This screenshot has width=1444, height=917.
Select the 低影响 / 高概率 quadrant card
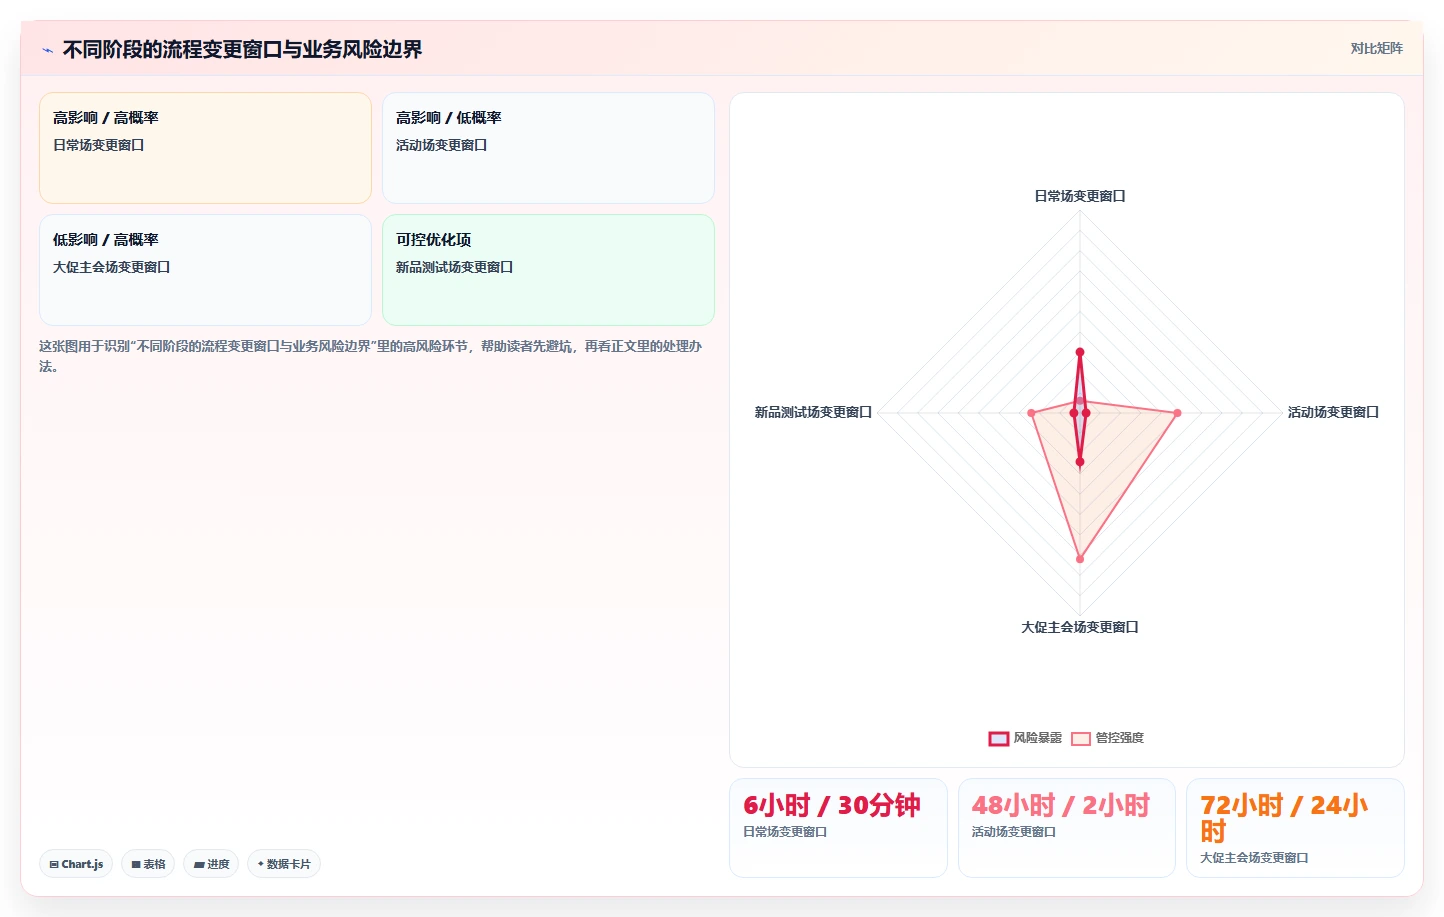(x=205, y=270)
